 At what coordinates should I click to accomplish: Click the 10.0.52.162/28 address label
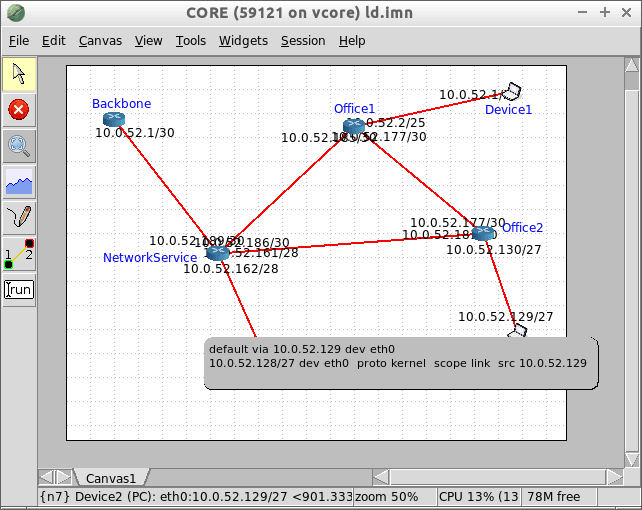point(231,269)
